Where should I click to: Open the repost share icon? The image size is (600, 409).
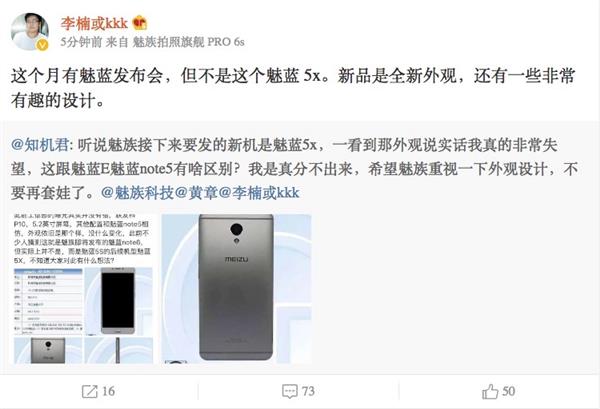[x=90, y=391]
